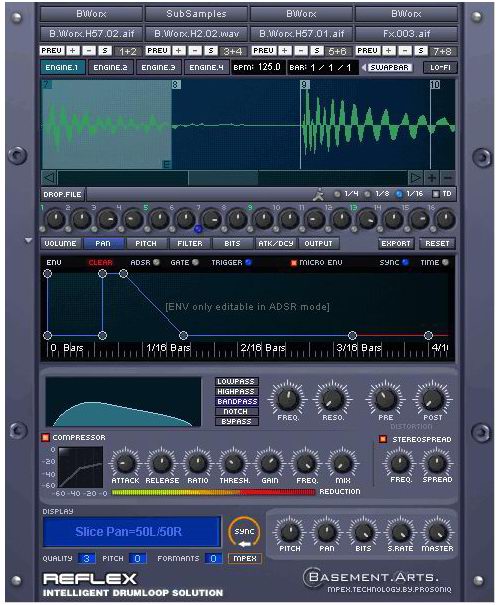
Task: Click the running man slice icon
Action: pos(318,194)
